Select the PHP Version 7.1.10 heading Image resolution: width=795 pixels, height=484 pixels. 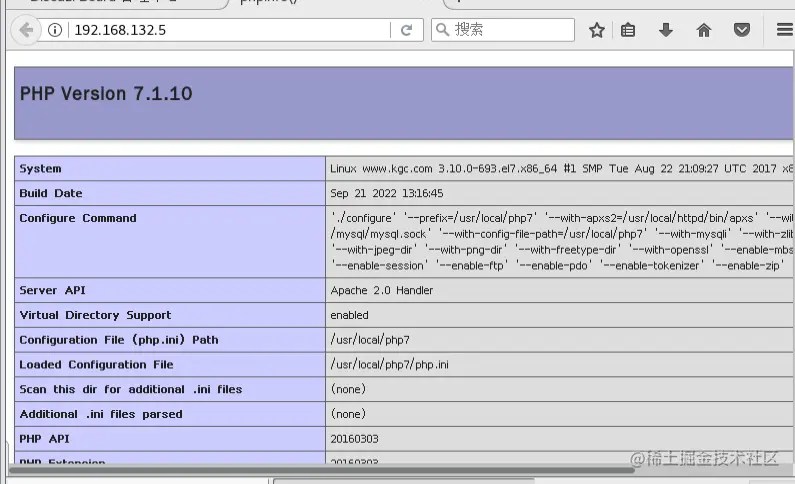pyautogui.click(x=106, y=94)
